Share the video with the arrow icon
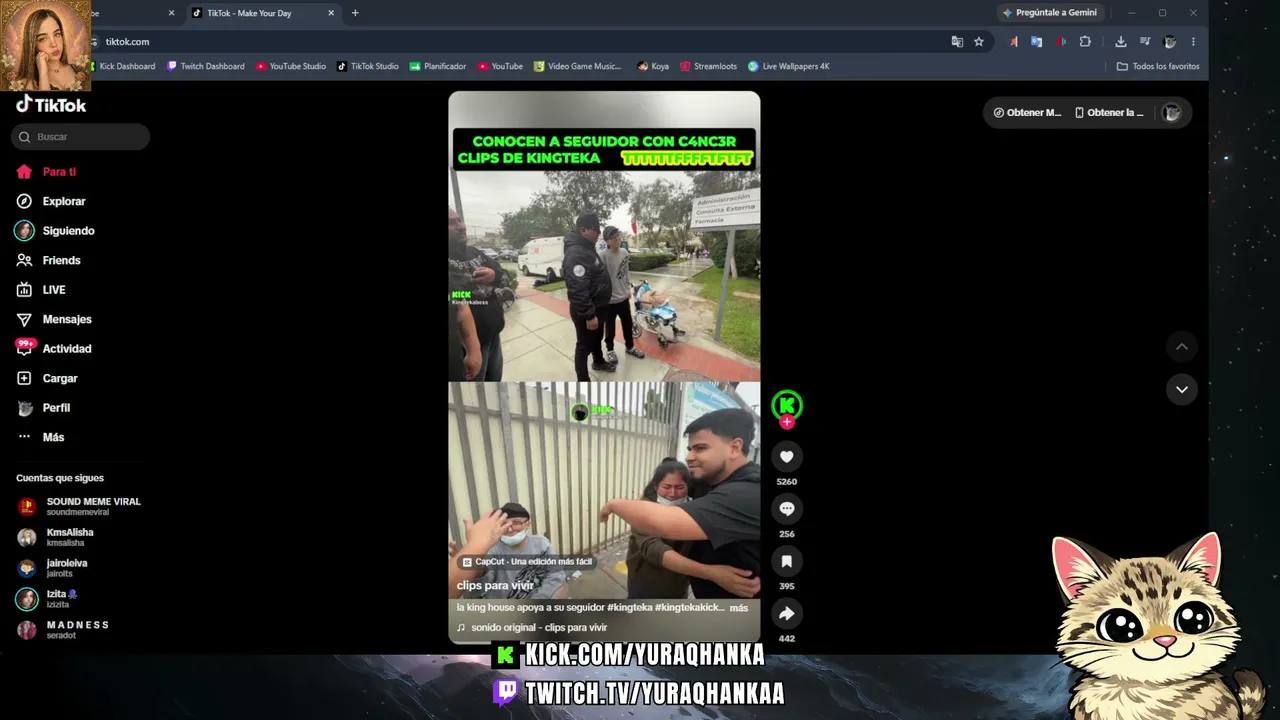The width and height of the screenshot is (1280, 720). [787, 614]
